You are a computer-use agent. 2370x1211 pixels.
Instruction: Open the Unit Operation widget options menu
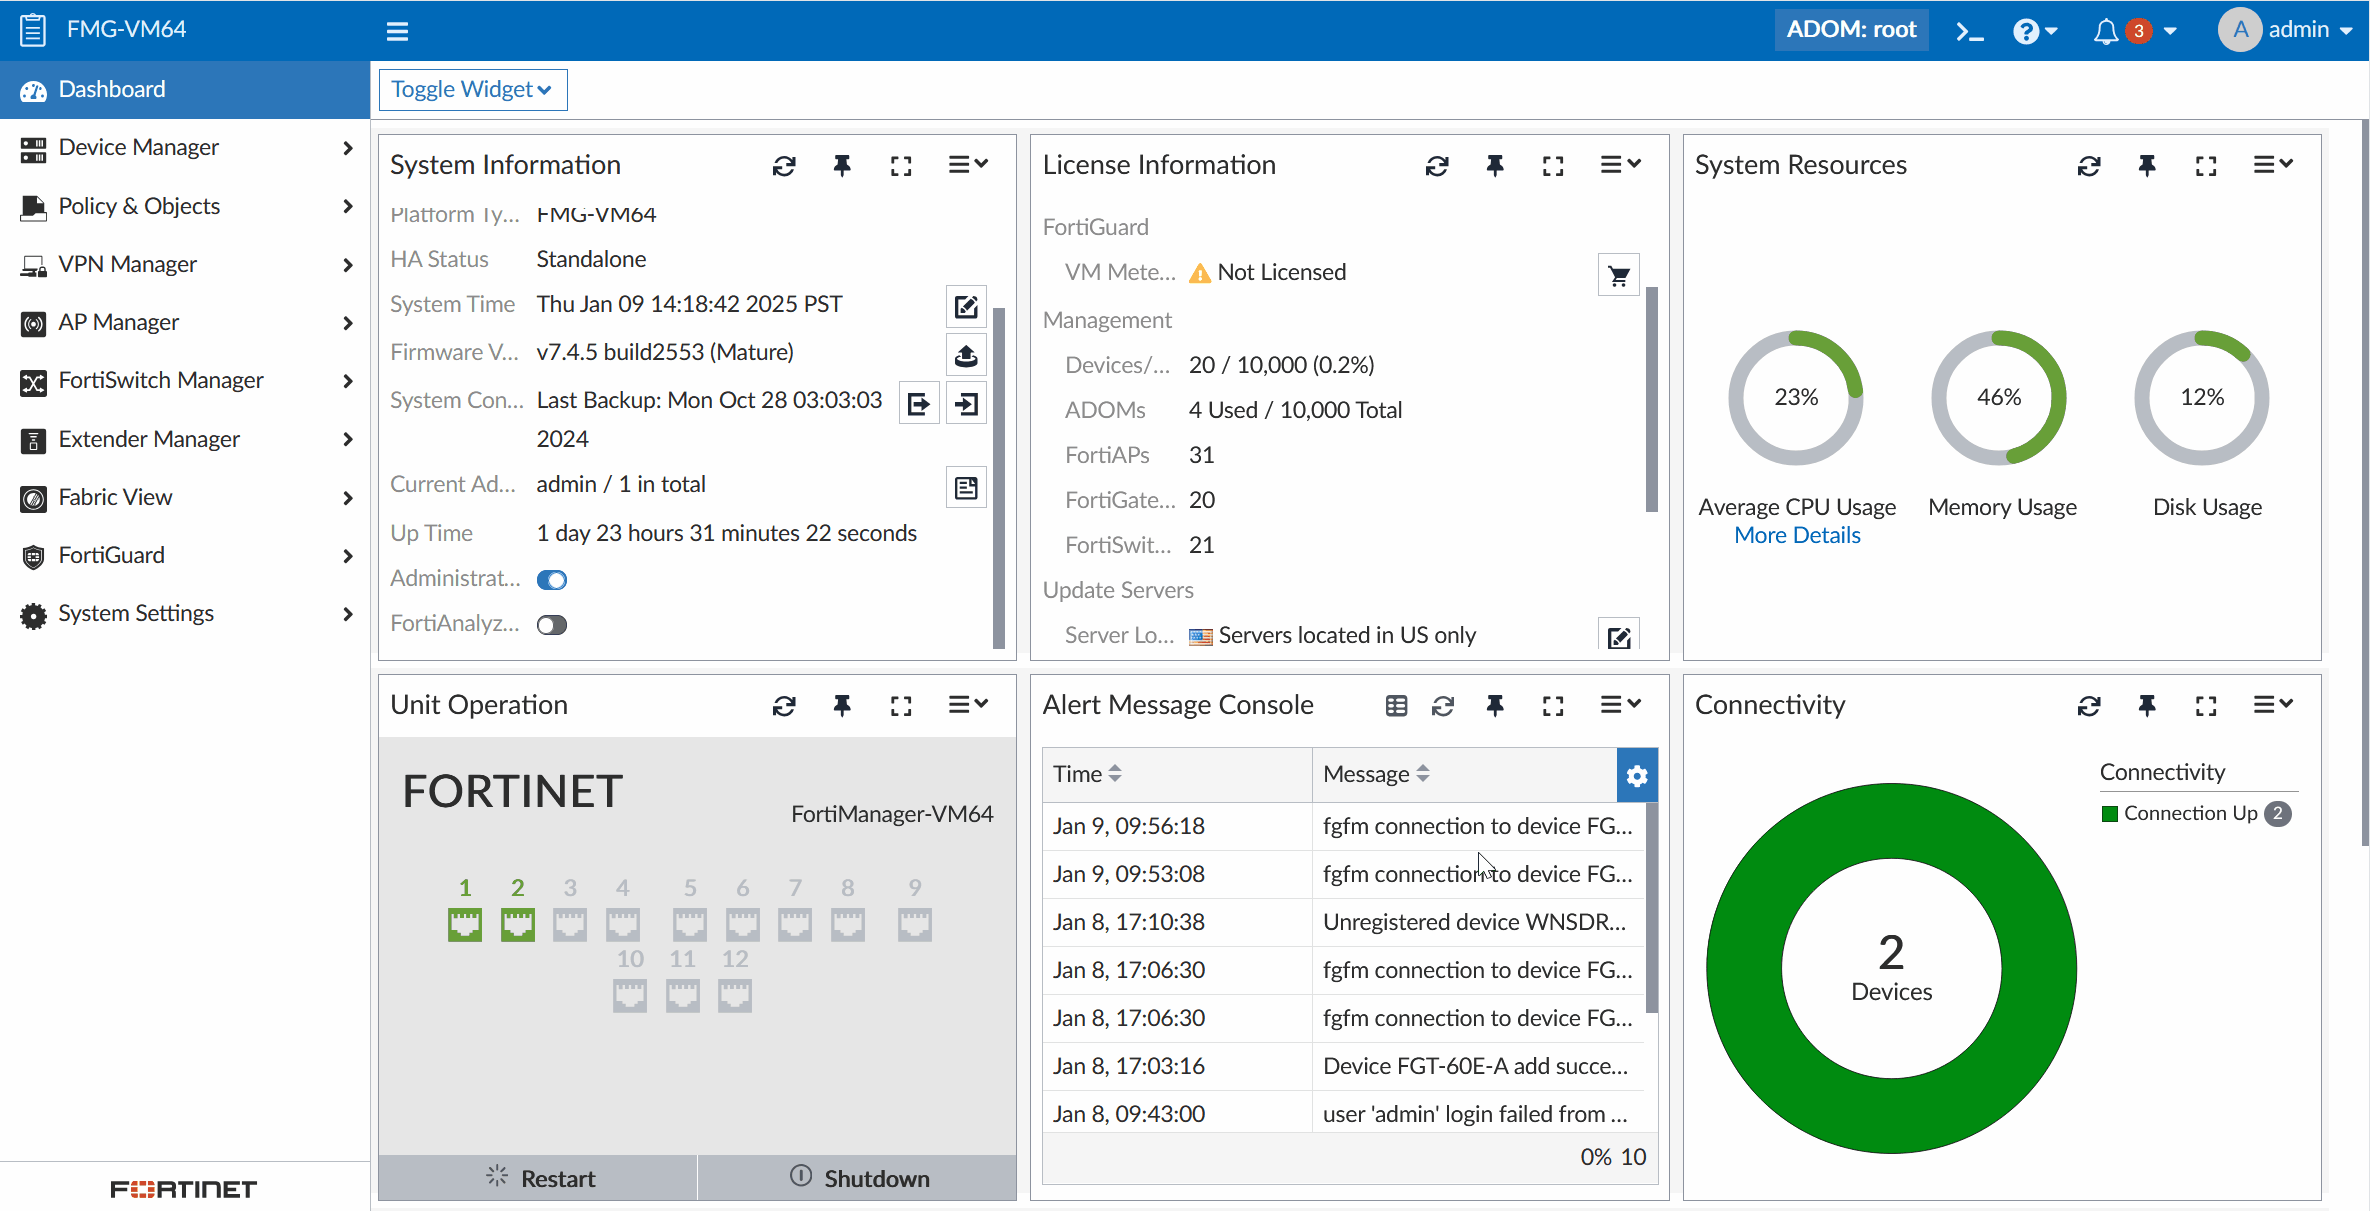point(968,705)
